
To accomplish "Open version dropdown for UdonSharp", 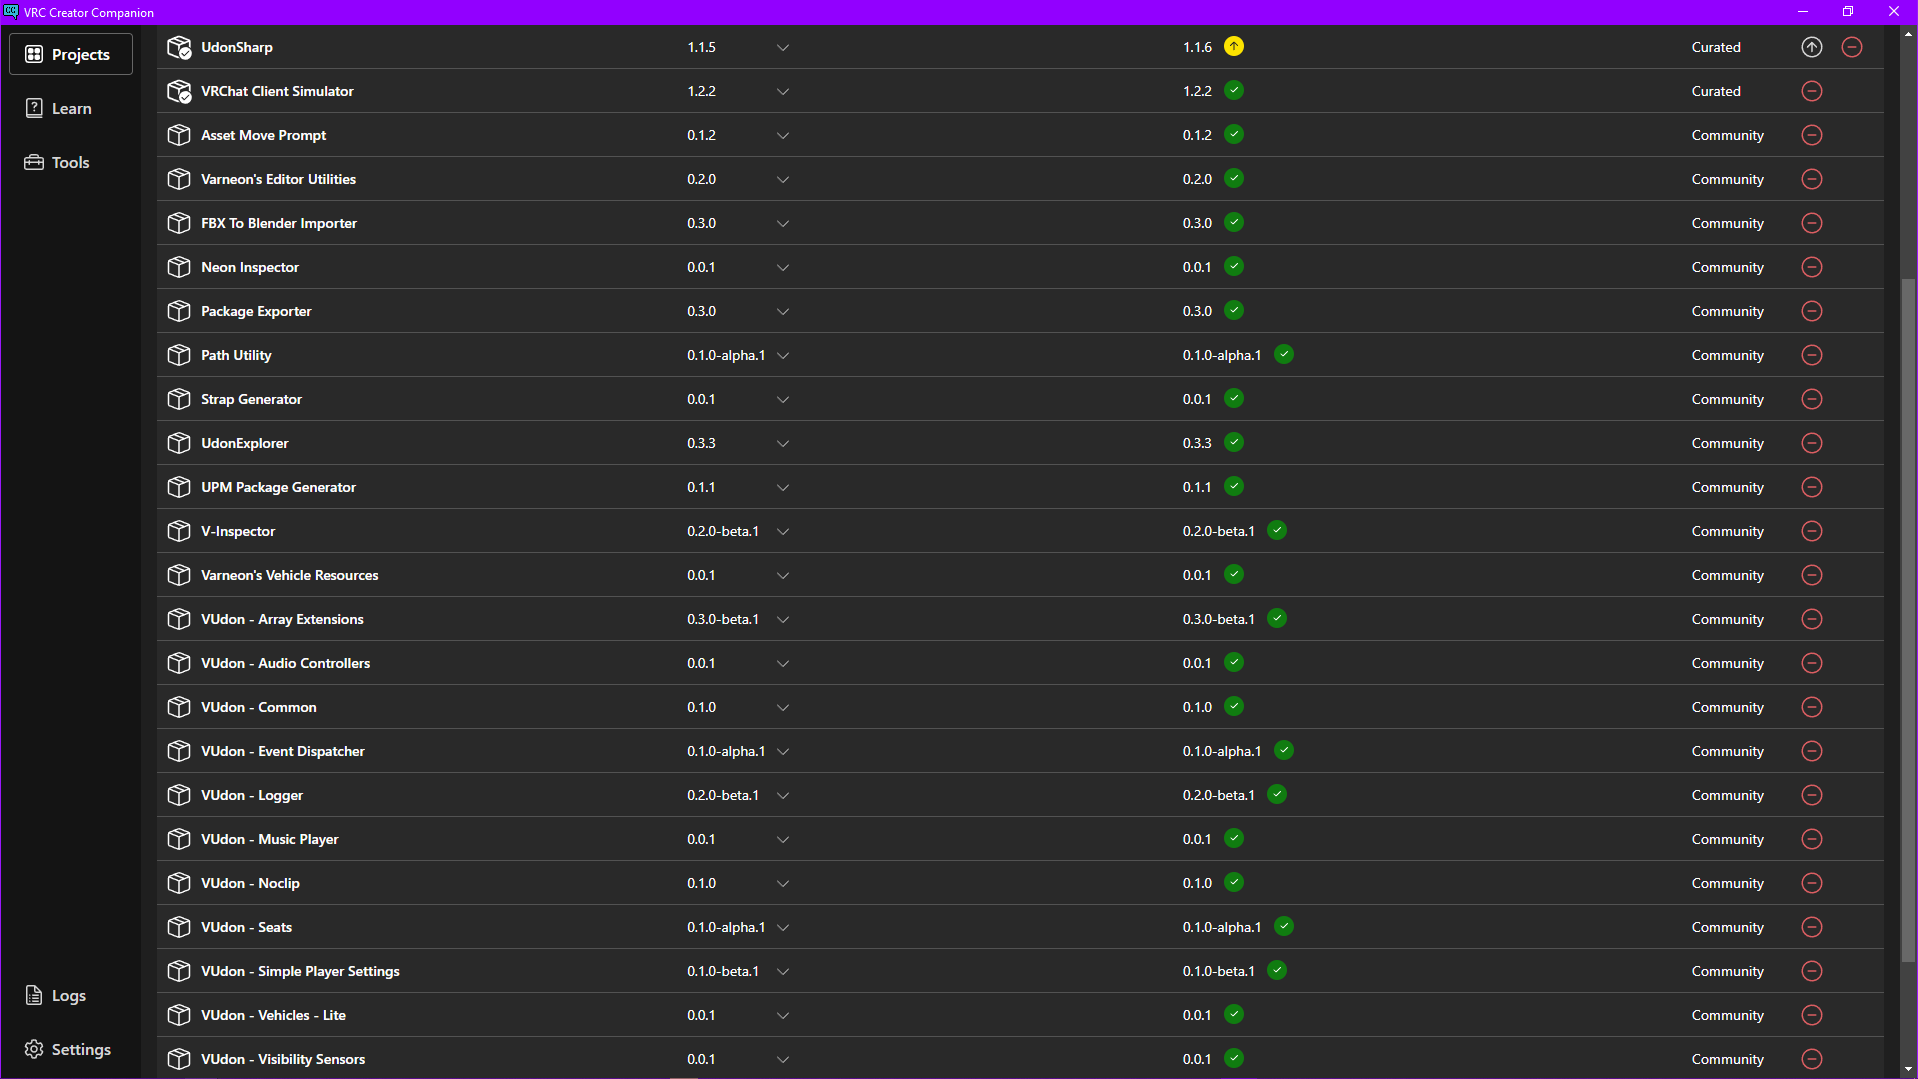I will point(783,47).
